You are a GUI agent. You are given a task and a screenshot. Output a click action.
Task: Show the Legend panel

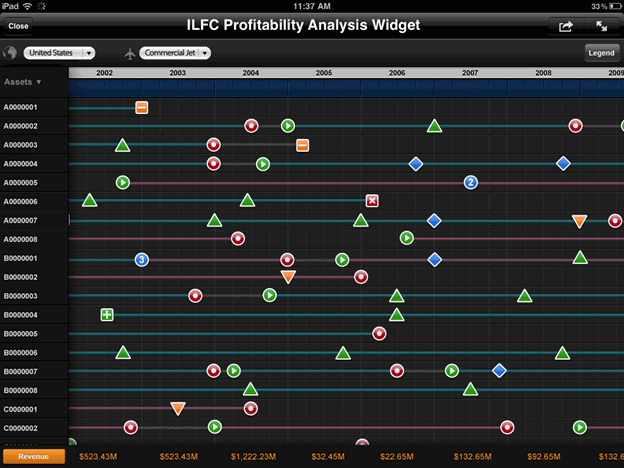[601, 53]
